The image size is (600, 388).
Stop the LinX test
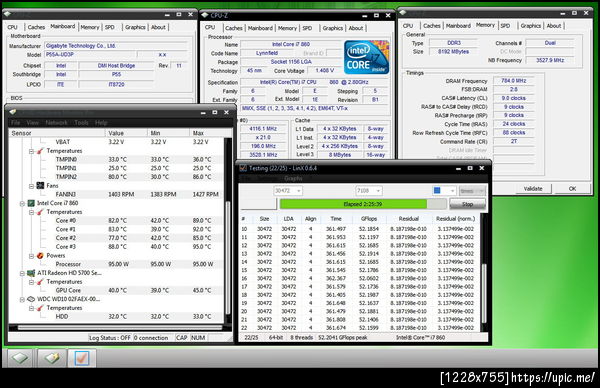468,204
